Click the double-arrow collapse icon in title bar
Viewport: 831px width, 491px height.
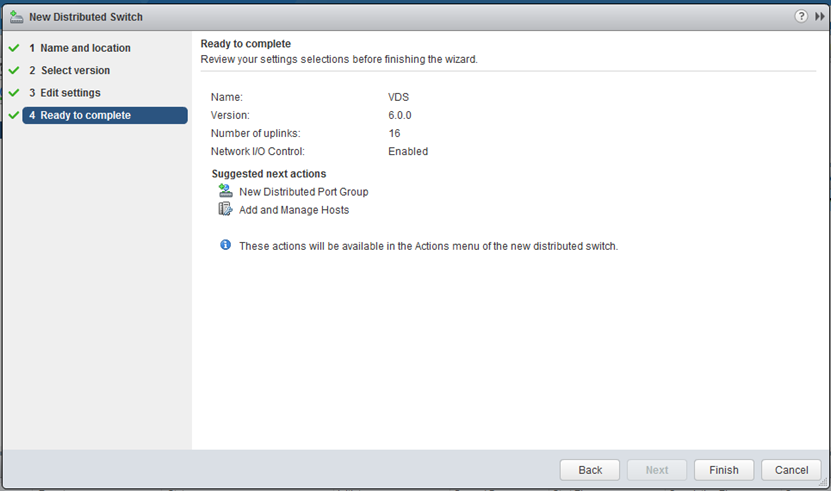[819, 16]
